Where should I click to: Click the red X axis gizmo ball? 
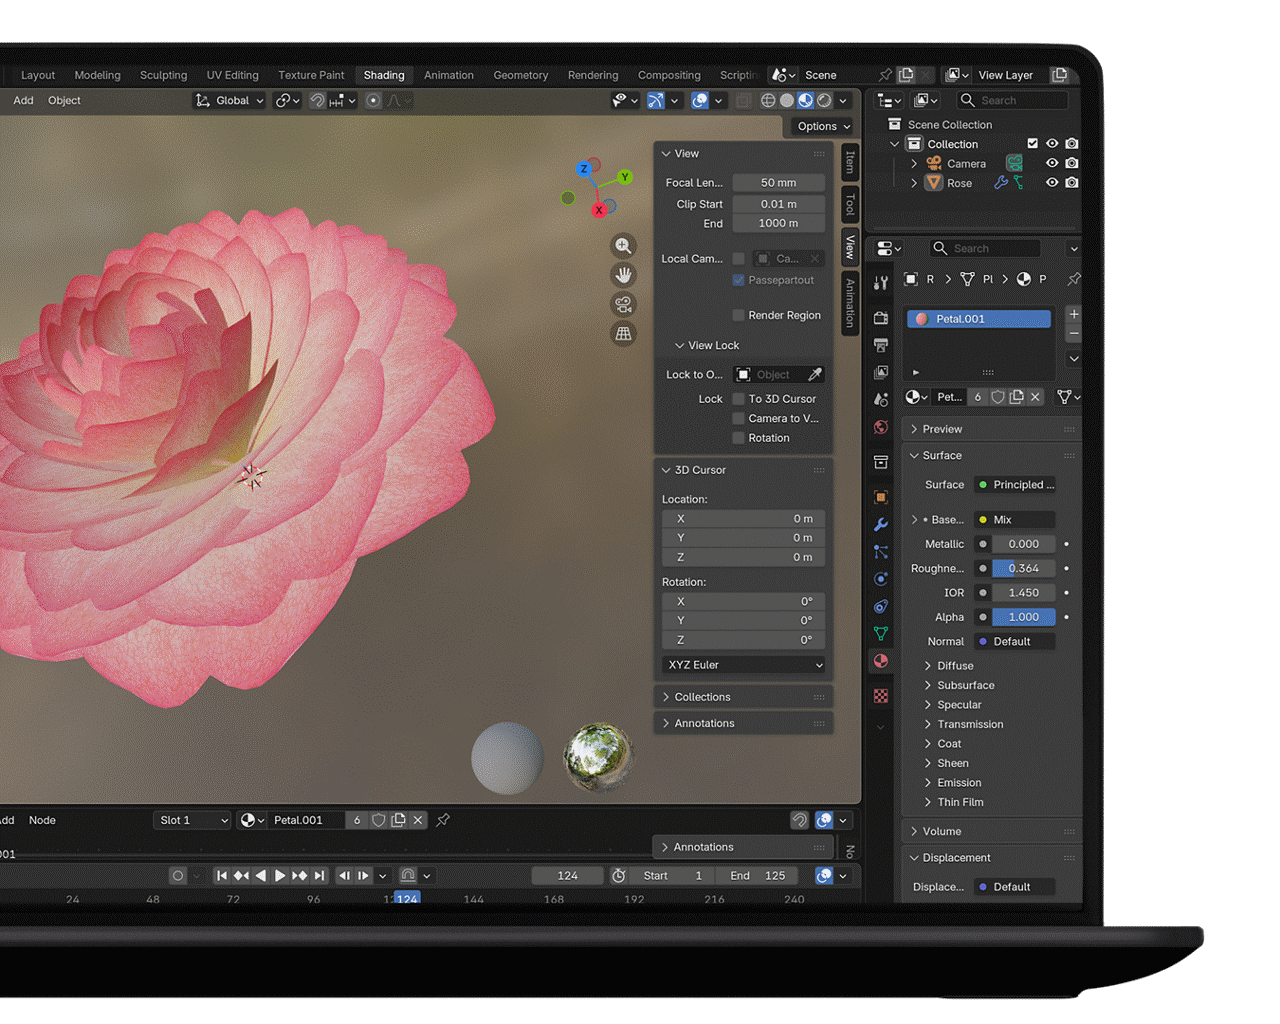[x=599, y=210]
